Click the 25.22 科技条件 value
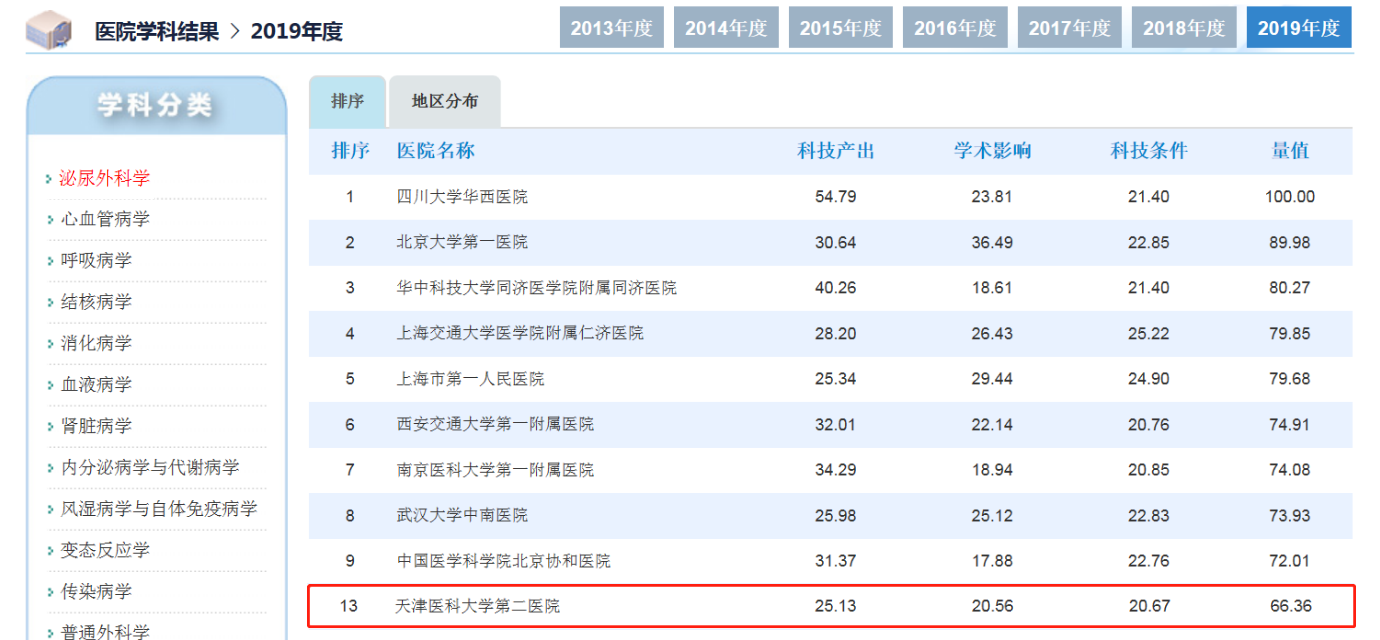The height and width of the screenshot is (640, 1380). pos(1149,333)
